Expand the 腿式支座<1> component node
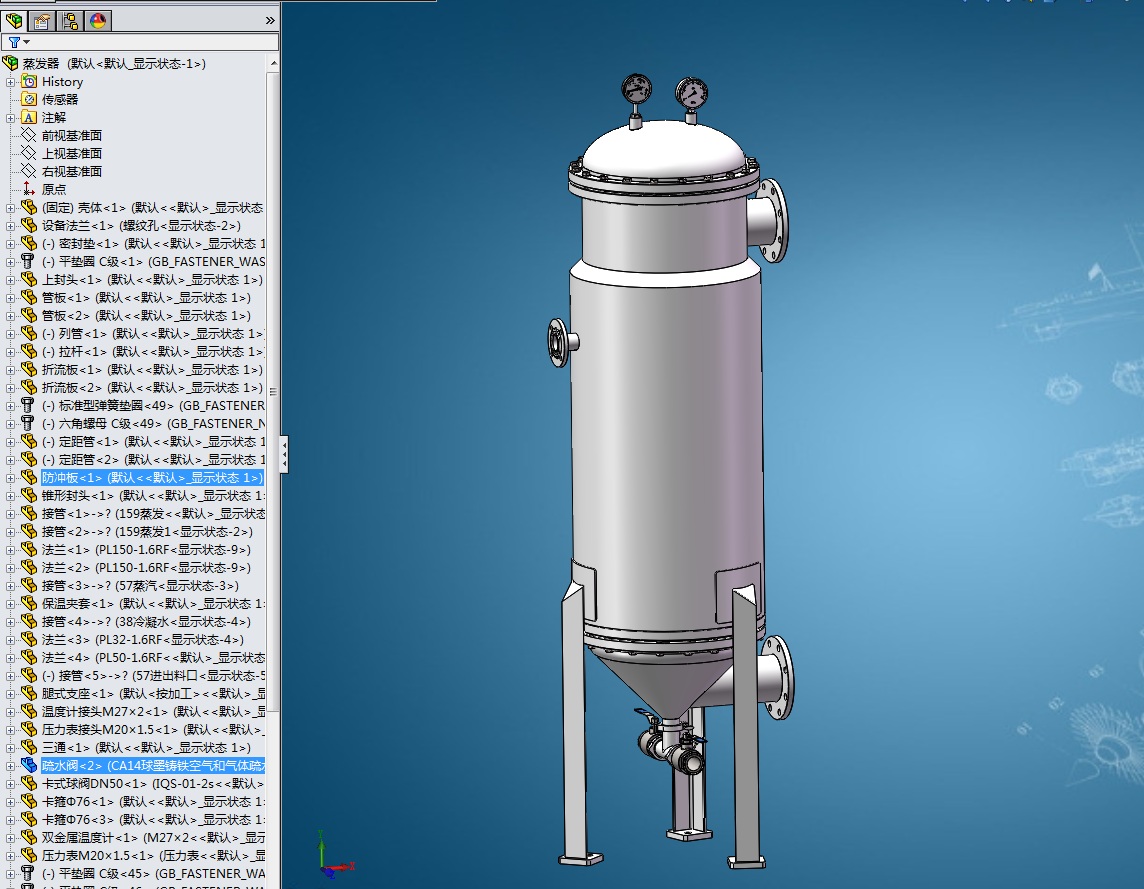 coord(11,694)
